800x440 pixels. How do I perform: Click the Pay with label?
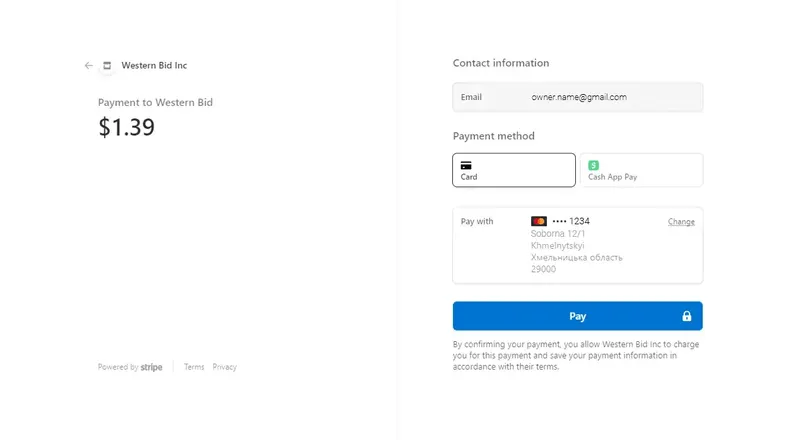[x=477, y=221]
